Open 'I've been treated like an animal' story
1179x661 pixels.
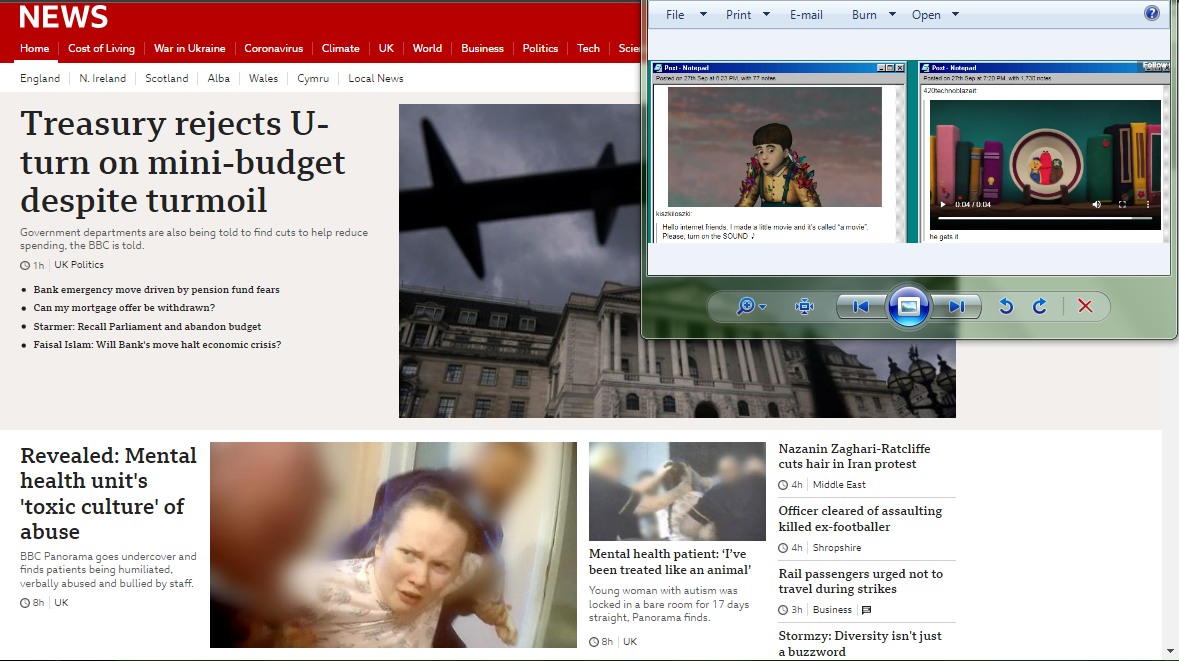tap(669, 562)
